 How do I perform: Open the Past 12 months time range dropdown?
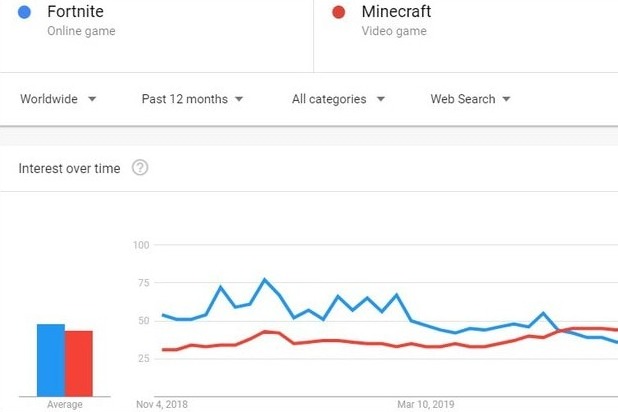tap(192, 99)
